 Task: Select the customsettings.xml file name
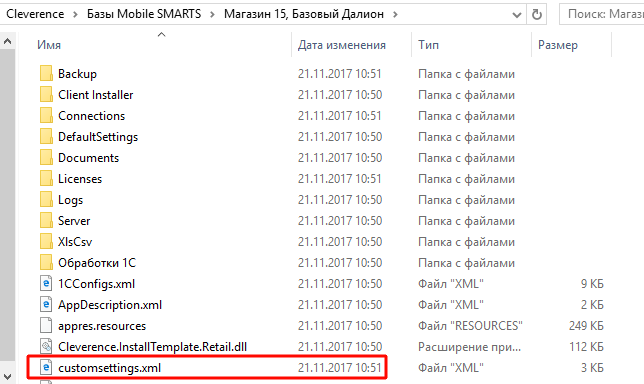(110, 368)
